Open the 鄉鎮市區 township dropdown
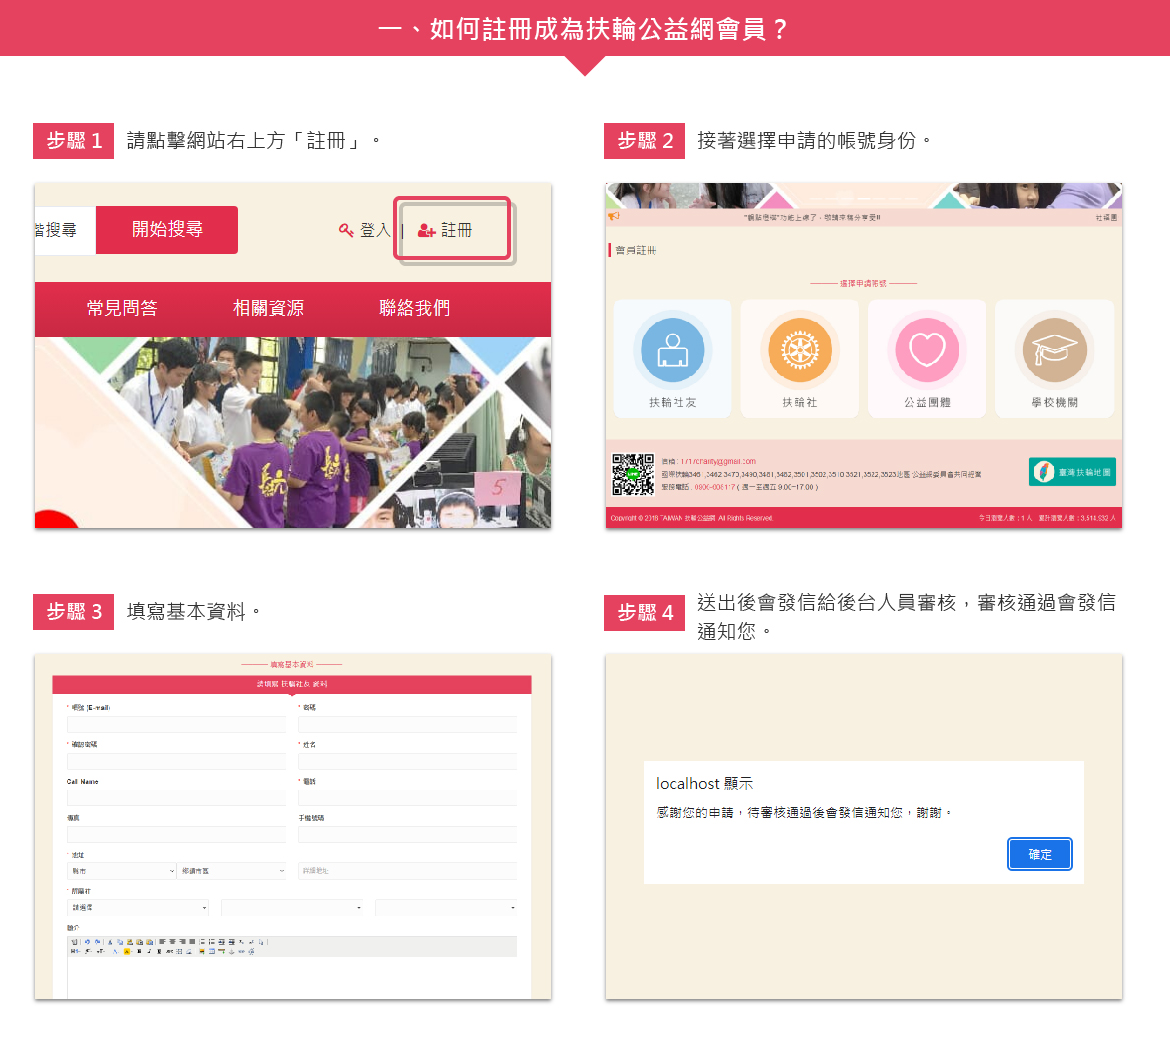 click(x=232, y=871)
